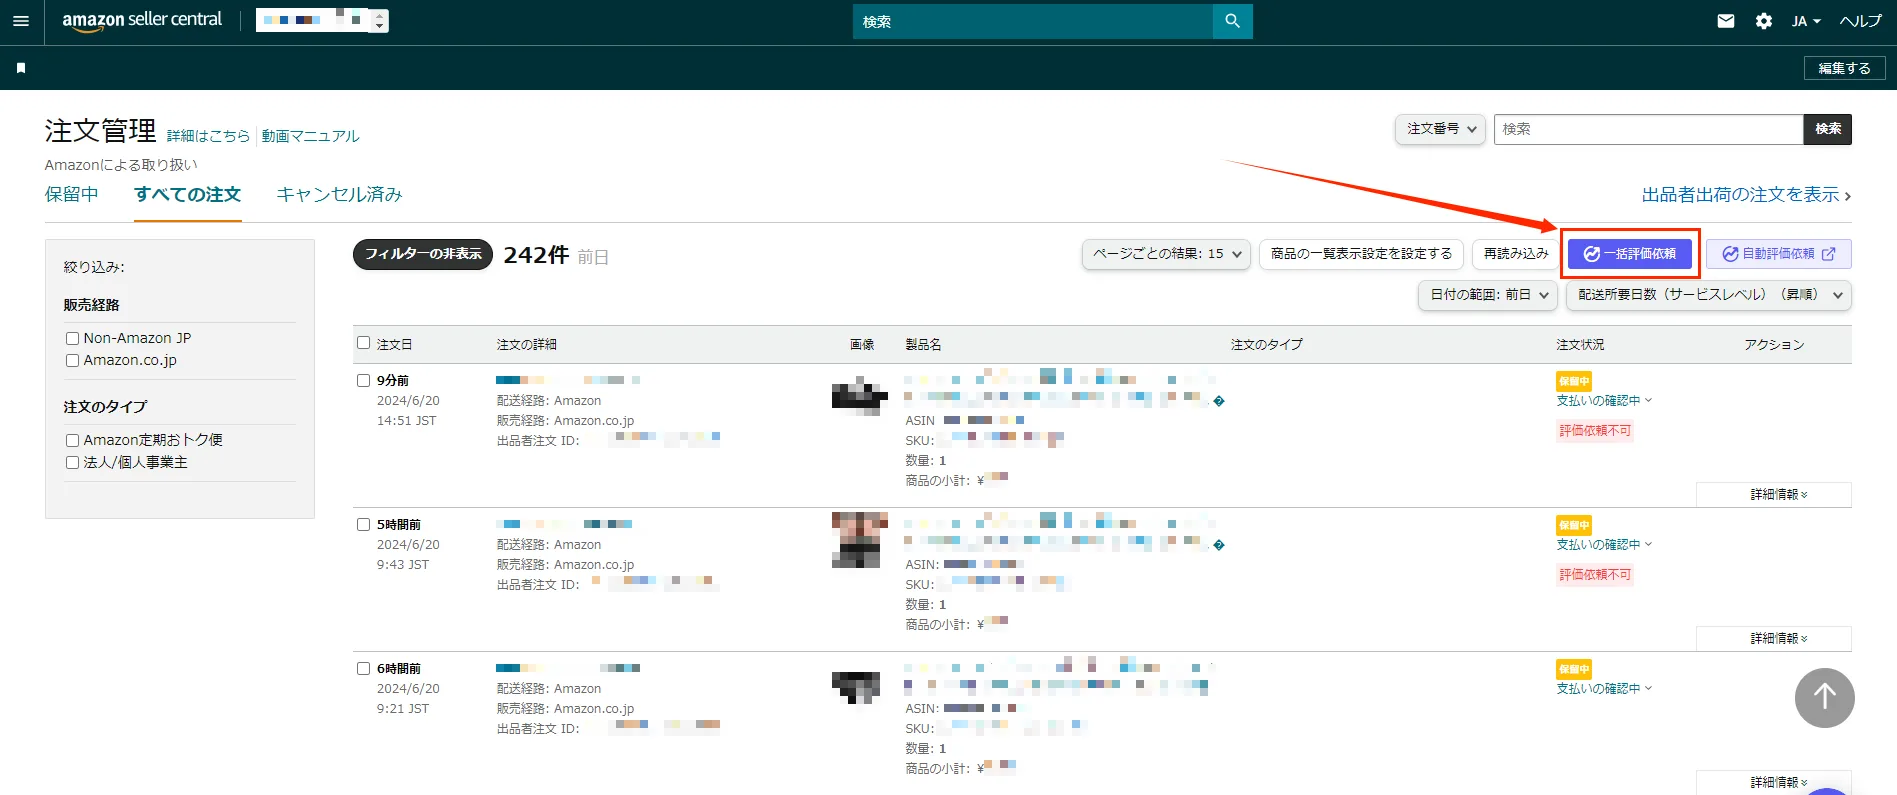Open the 動画マニュアル link
This screenshot has width=1897, height=795.
click(x=310, y=136)
